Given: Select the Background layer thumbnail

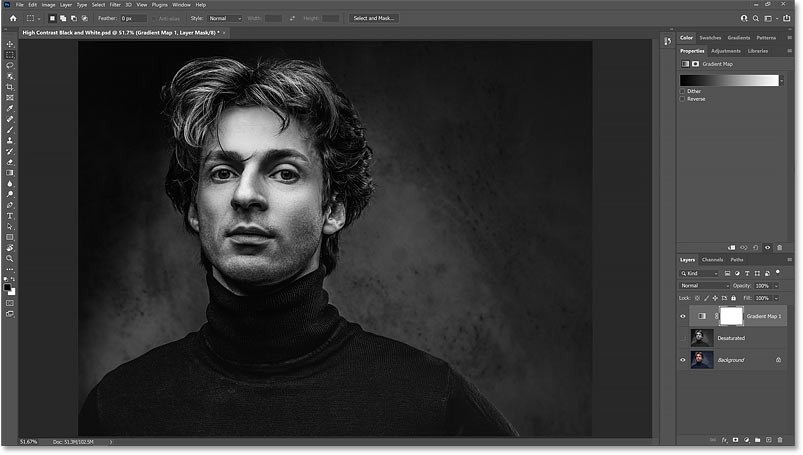Looking at the screenshot, I should (703, 359).
